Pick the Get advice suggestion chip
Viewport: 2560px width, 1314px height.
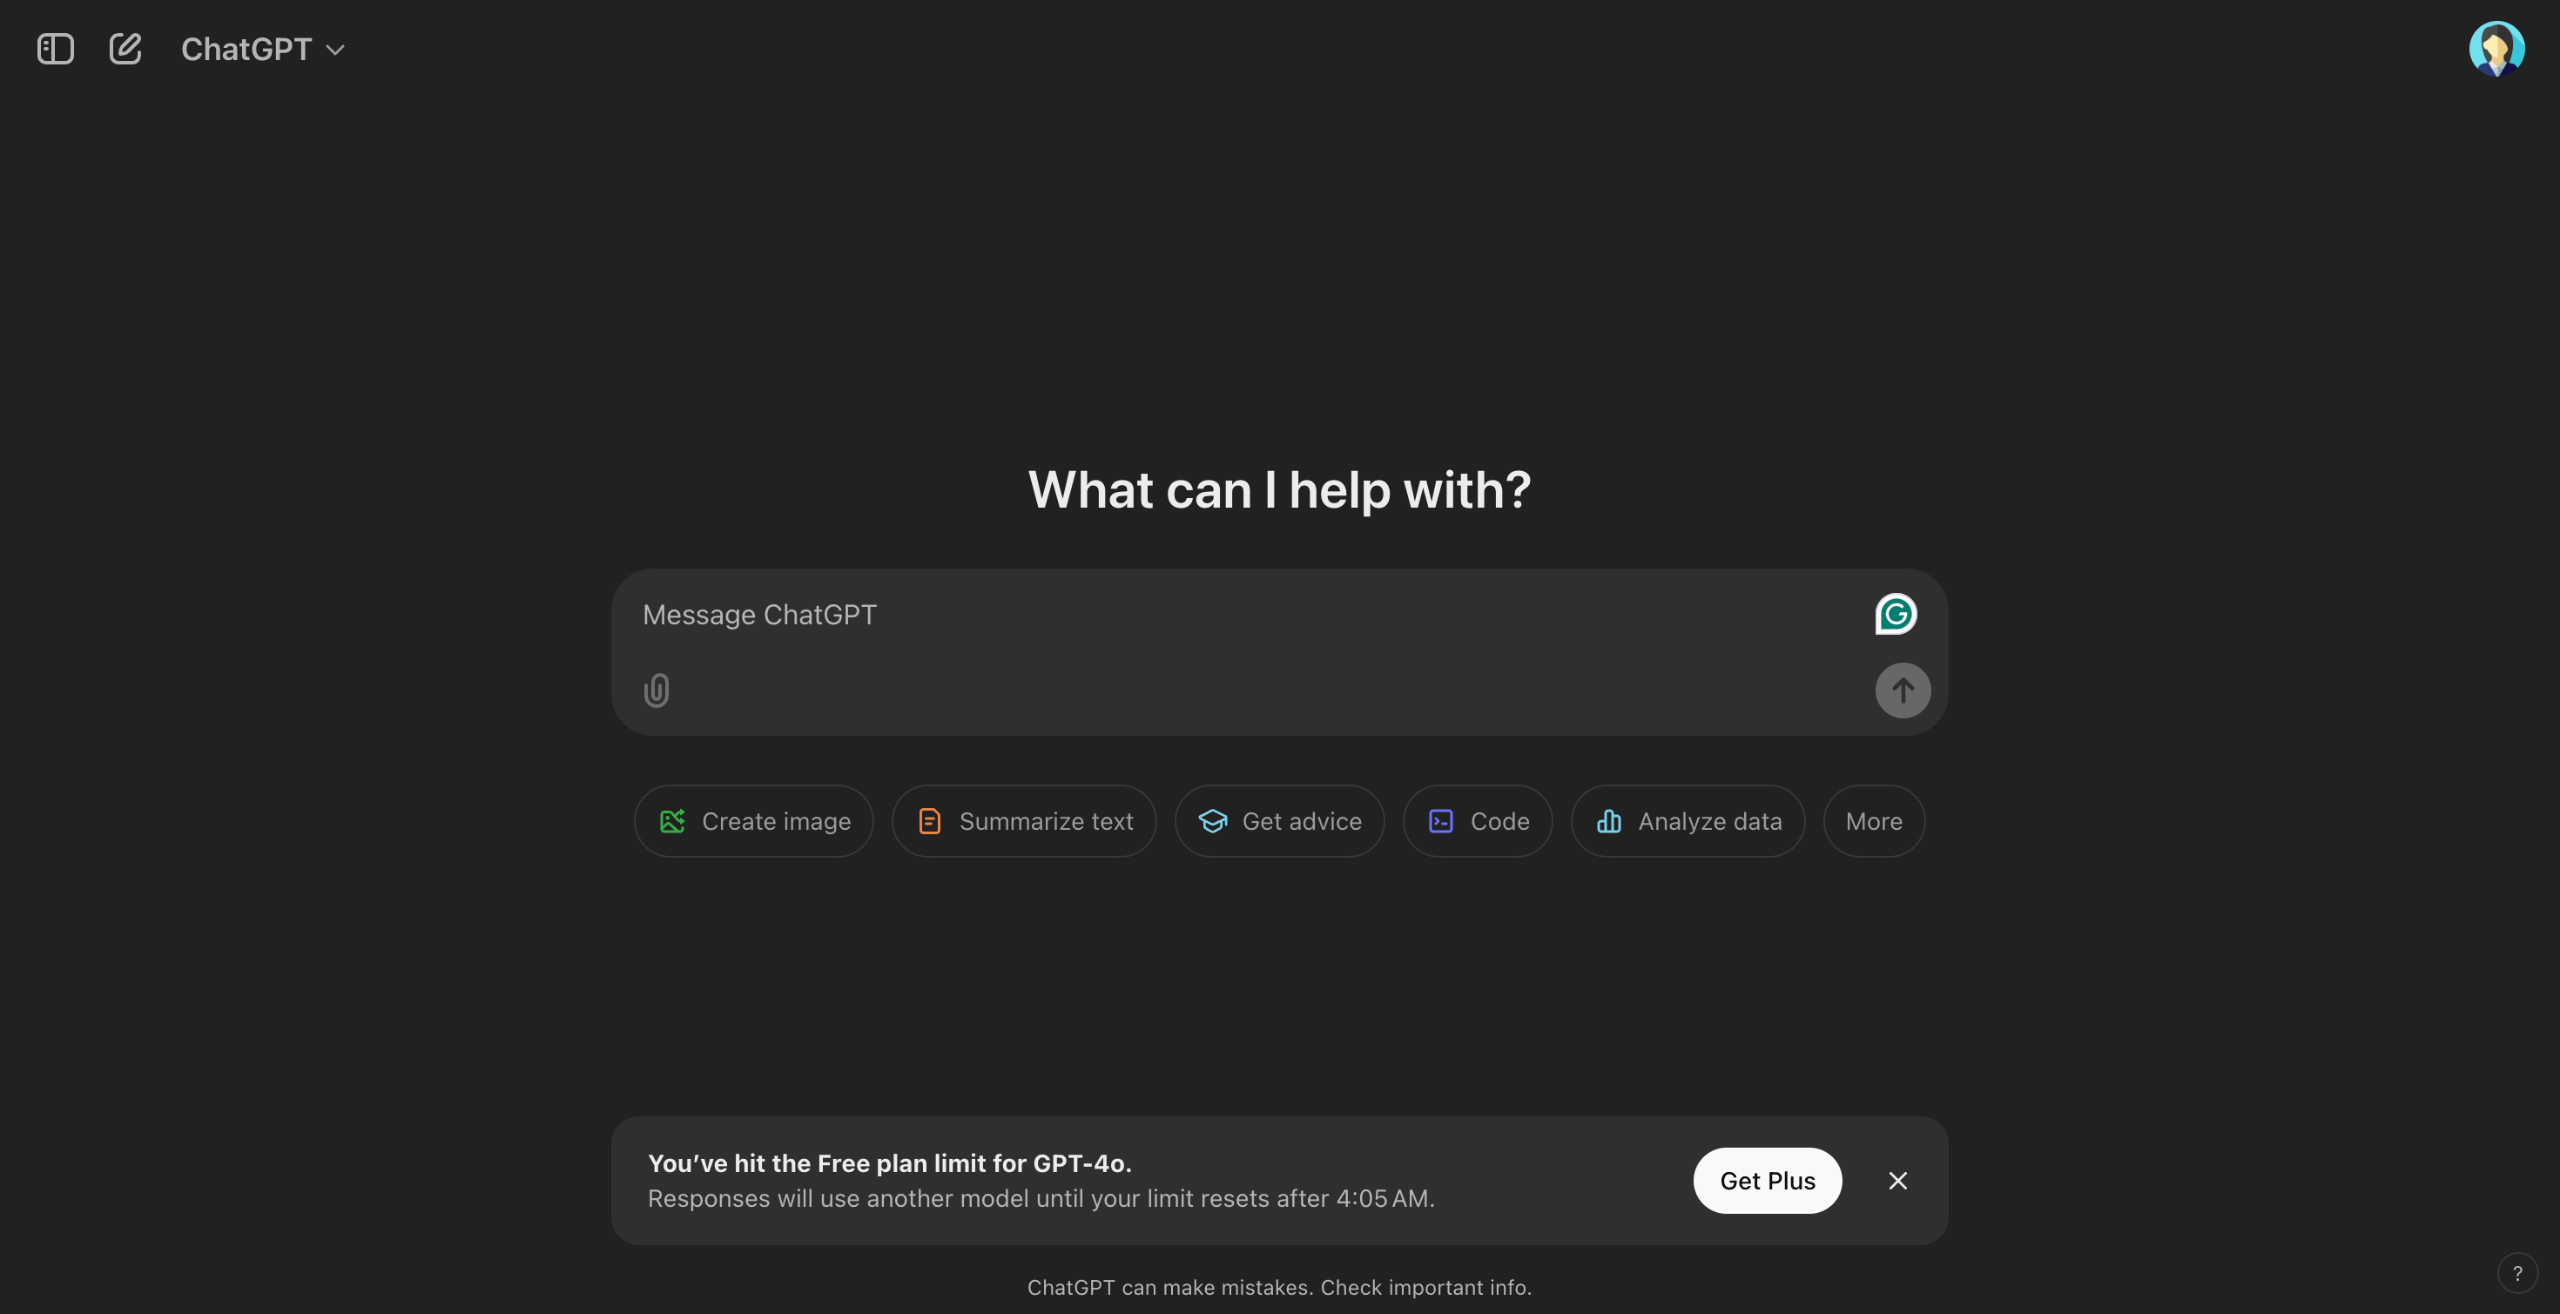pos(1280,821)
